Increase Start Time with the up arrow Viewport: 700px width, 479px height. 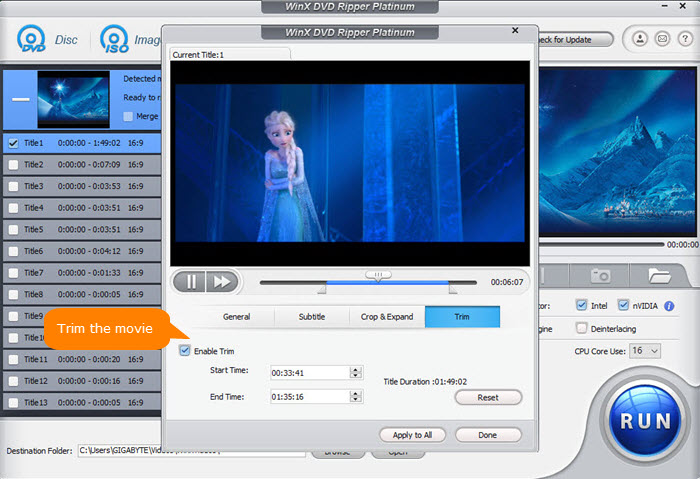tap(355, 370)
